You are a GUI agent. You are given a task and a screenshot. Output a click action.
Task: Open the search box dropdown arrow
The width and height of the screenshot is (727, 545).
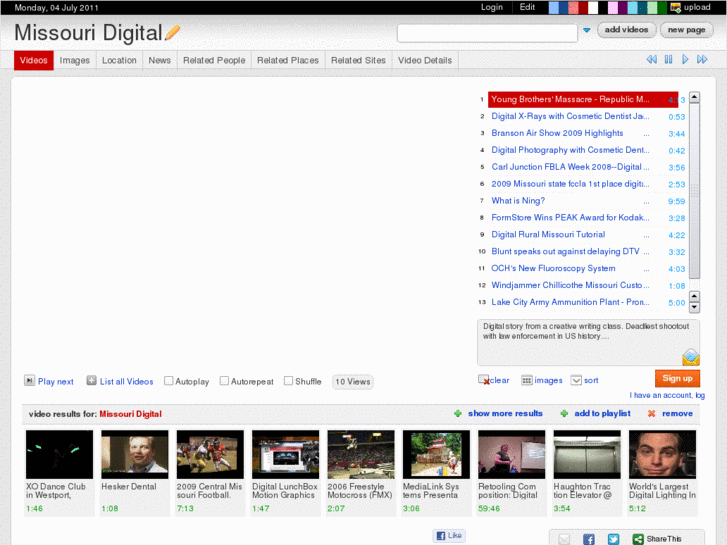click(587, 30)
